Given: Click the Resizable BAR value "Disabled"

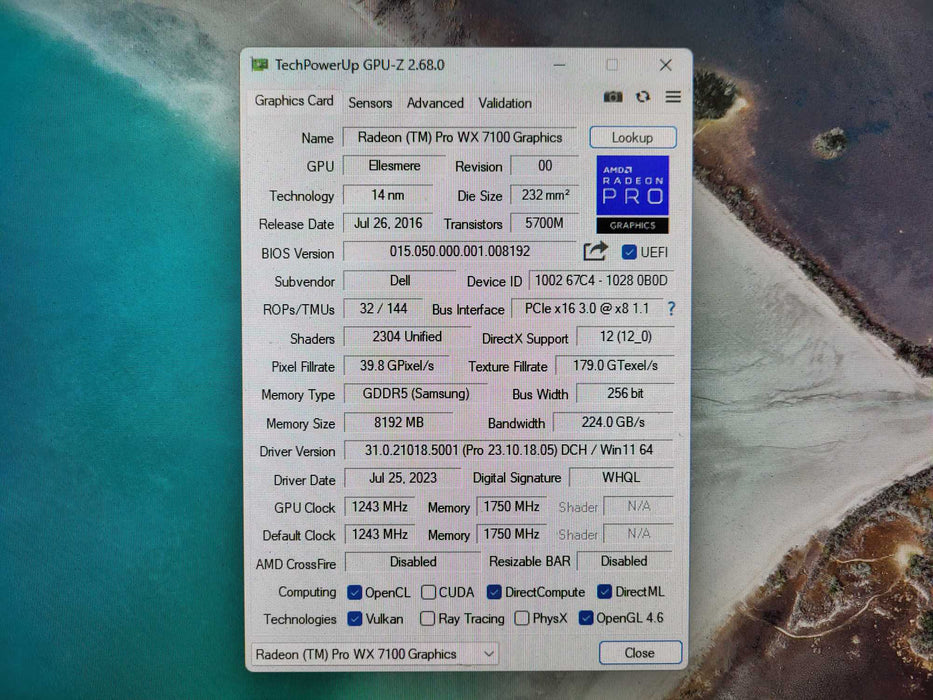Looking at the screenshot, I should click(x=624, y=561).
